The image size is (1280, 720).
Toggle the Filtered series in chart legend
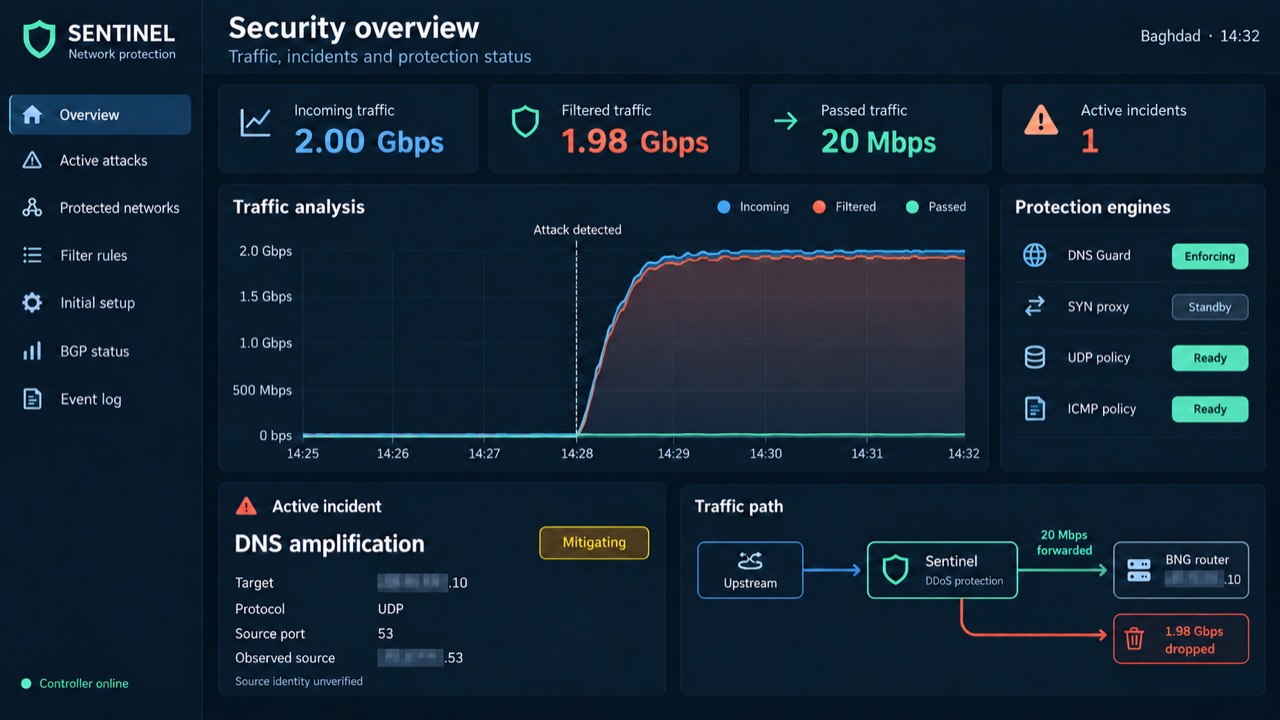point(845,207)
